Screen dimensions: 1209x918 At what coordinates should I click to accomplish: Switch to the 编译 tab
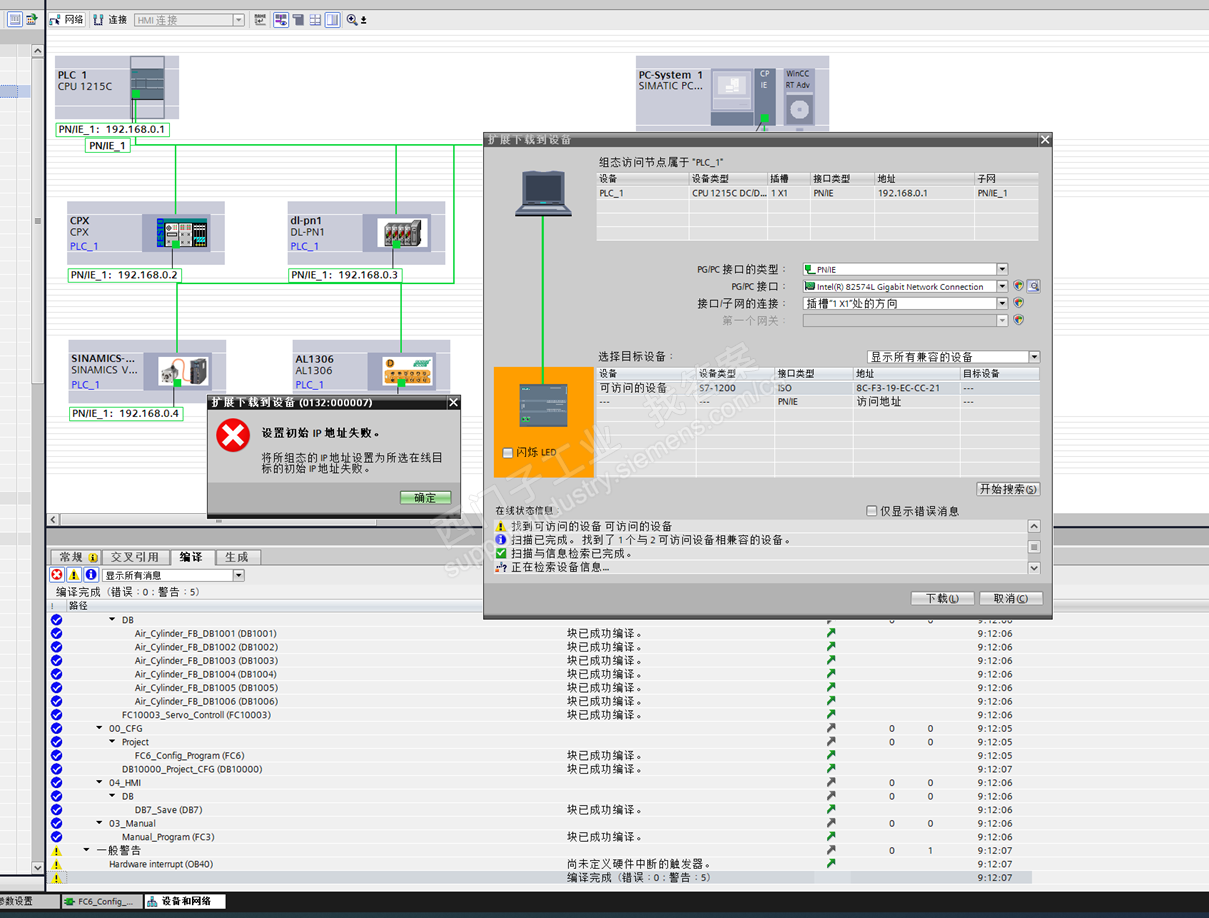click(x=190, y=558)
